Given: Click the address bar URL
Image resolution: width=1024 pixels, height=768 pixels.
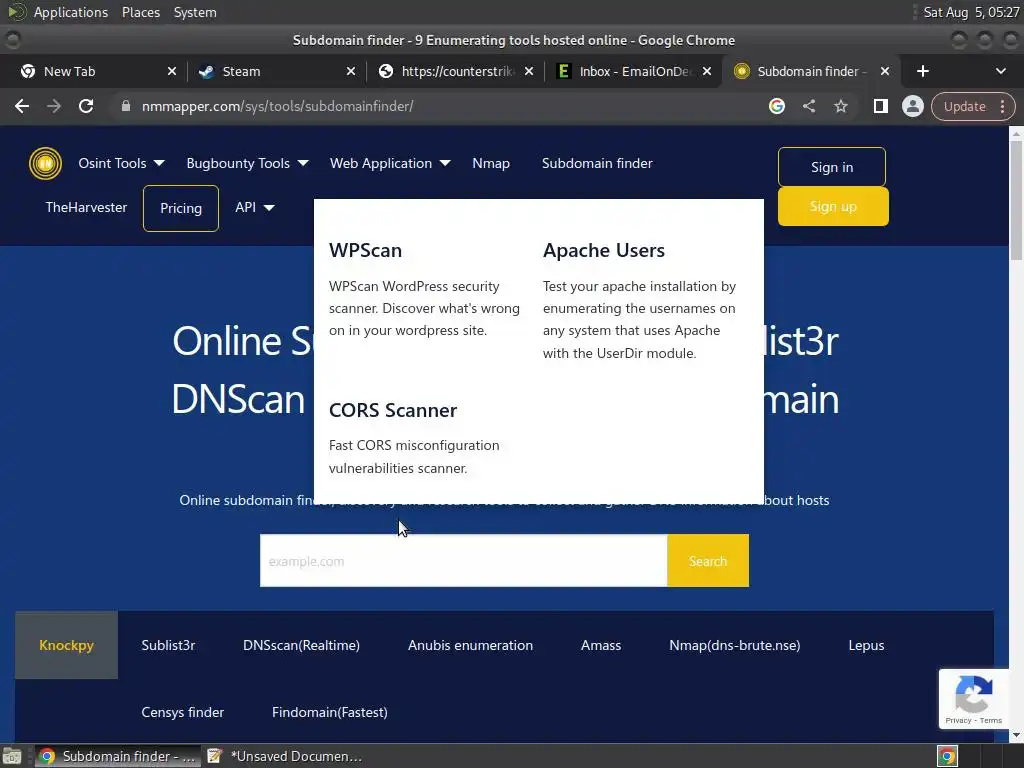Looking at the screenshot, I should [x=278, y=106].
